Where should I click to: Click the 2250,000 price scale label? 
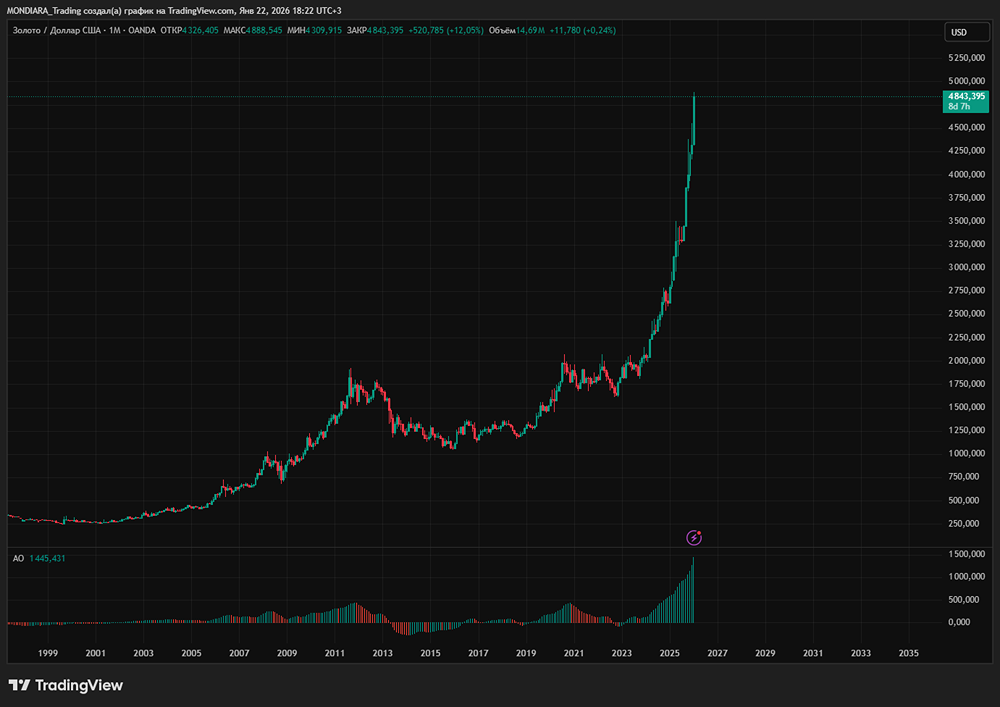point(966,337)
